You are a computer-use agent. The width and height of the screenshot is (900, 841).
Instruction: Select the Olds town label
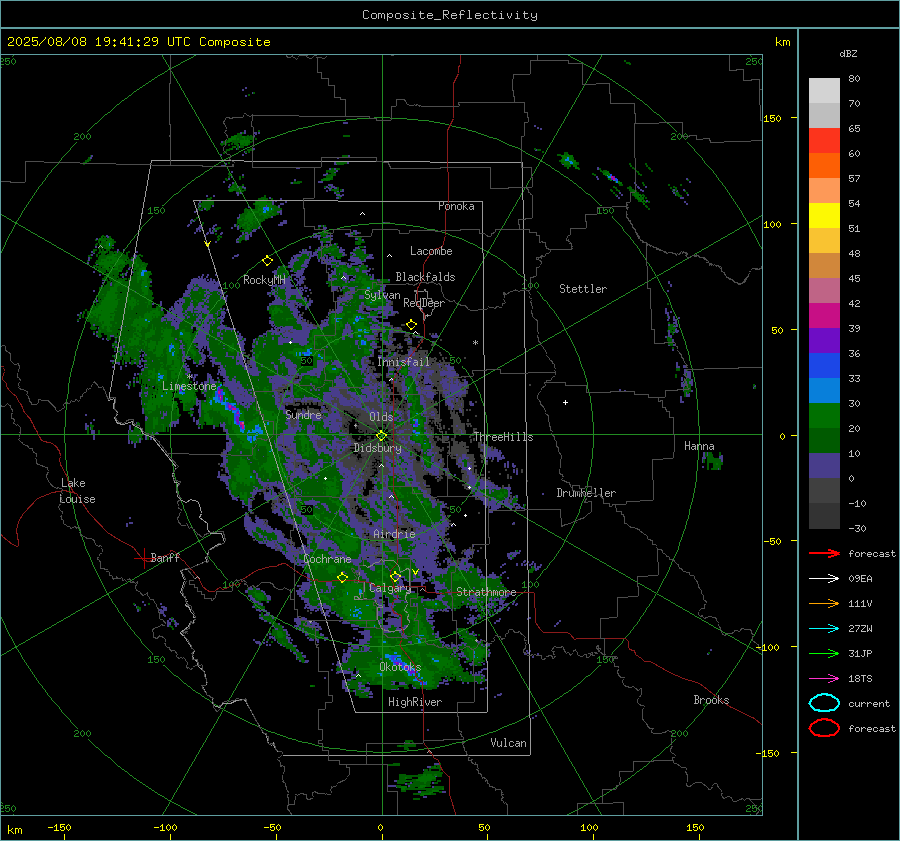pos(381,416)
